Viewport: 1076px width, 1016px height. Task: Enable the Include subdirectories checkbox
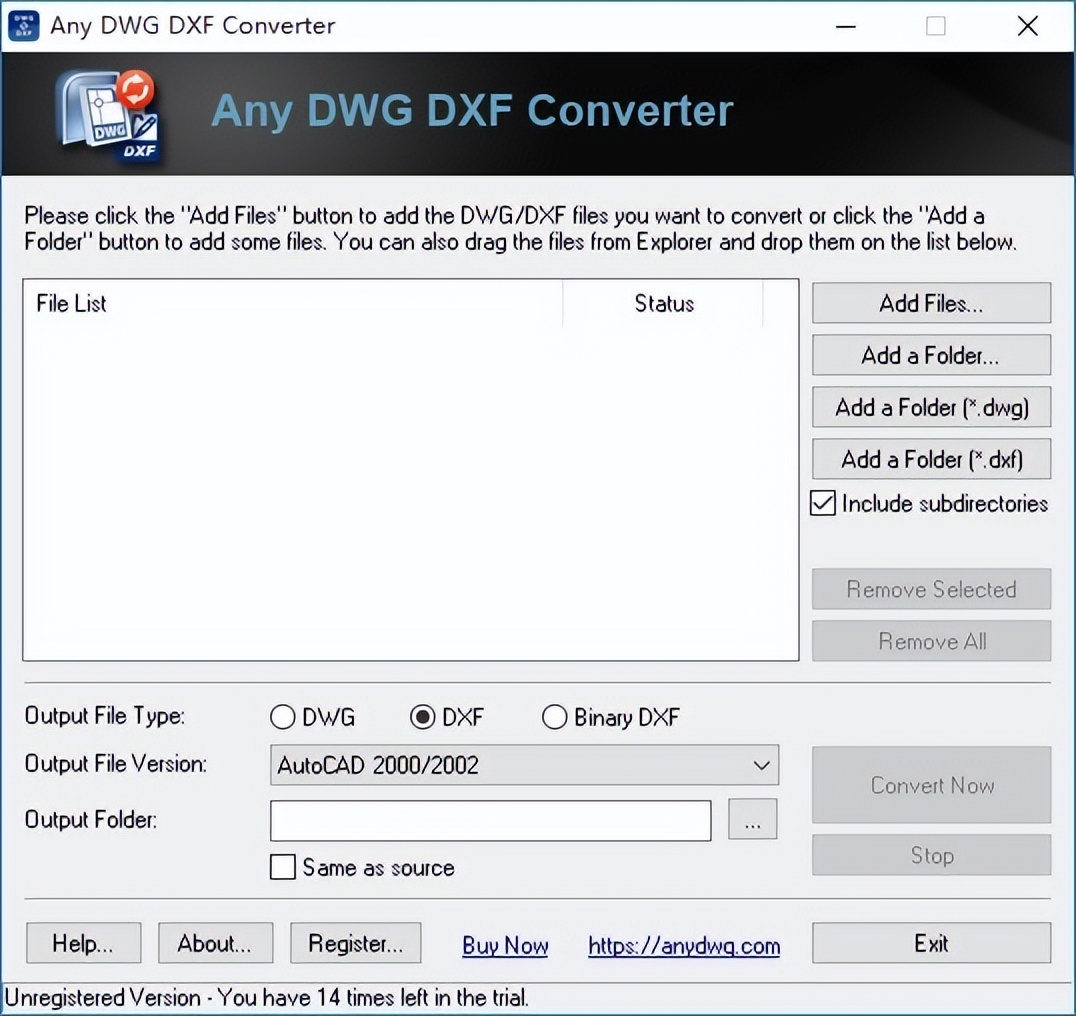click(x=821, y=503)
